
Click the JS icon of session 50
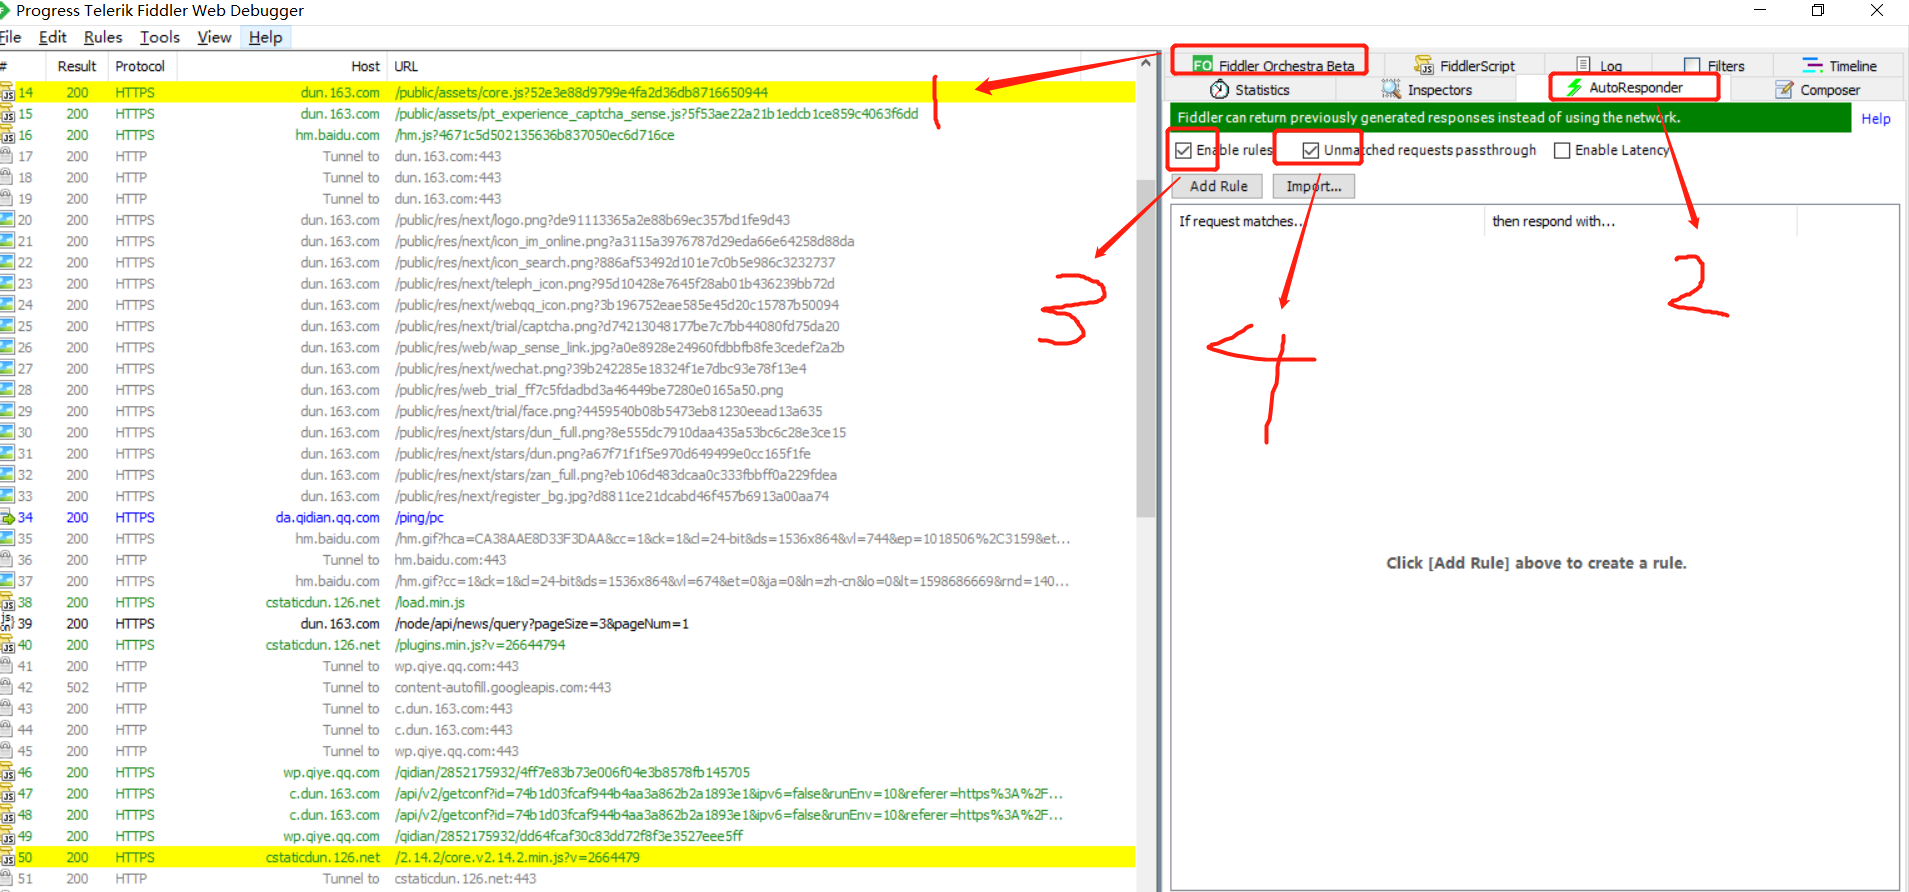7,858
